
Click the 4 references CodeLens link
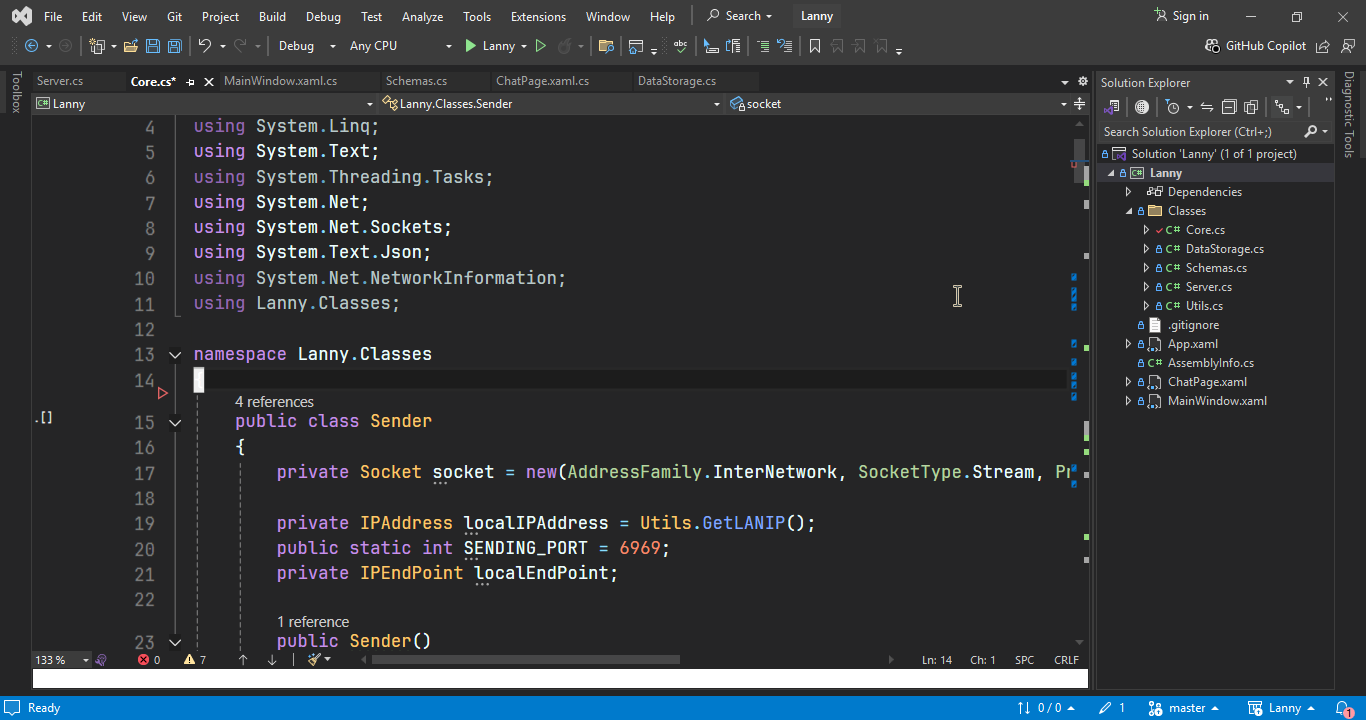274,402
